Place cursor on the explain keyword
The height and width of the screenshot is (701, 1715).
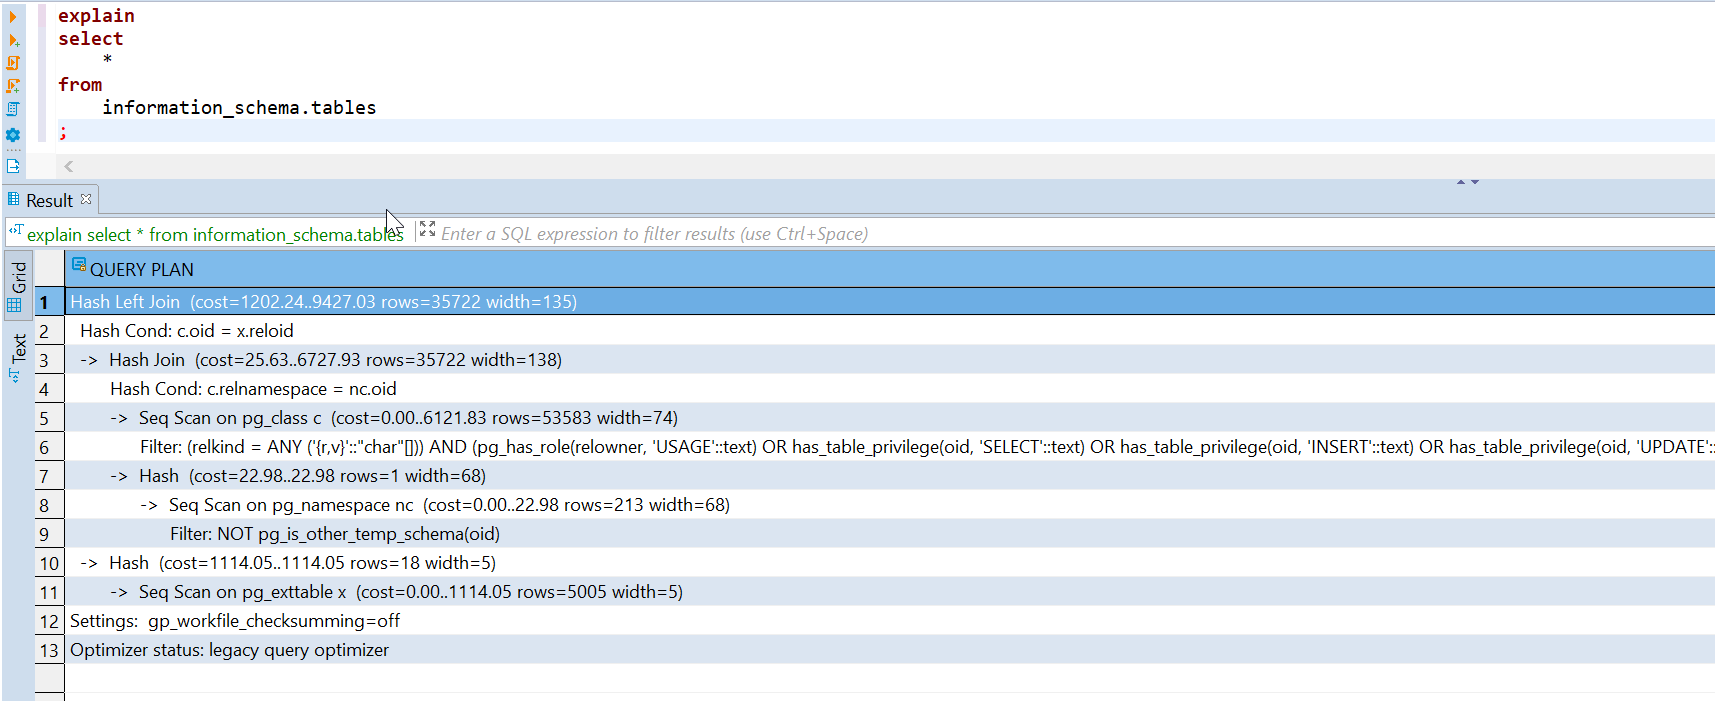coord(96,16)
